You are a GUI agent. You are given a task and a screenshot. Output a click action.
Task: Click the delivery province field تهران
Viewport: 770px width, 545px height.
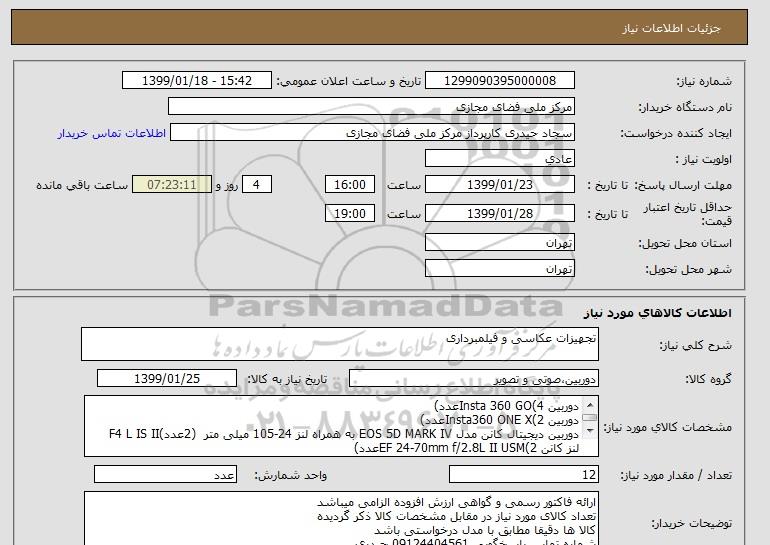click(499, 243)
